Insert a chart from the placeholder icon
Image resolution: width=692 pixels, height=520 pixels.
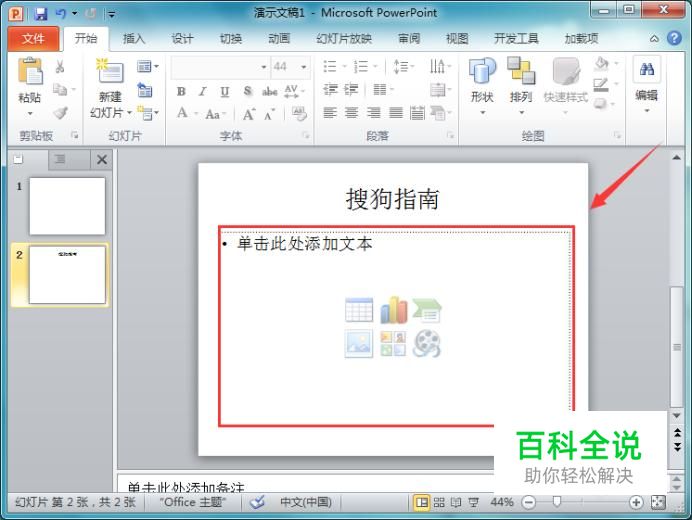point(394,310)
